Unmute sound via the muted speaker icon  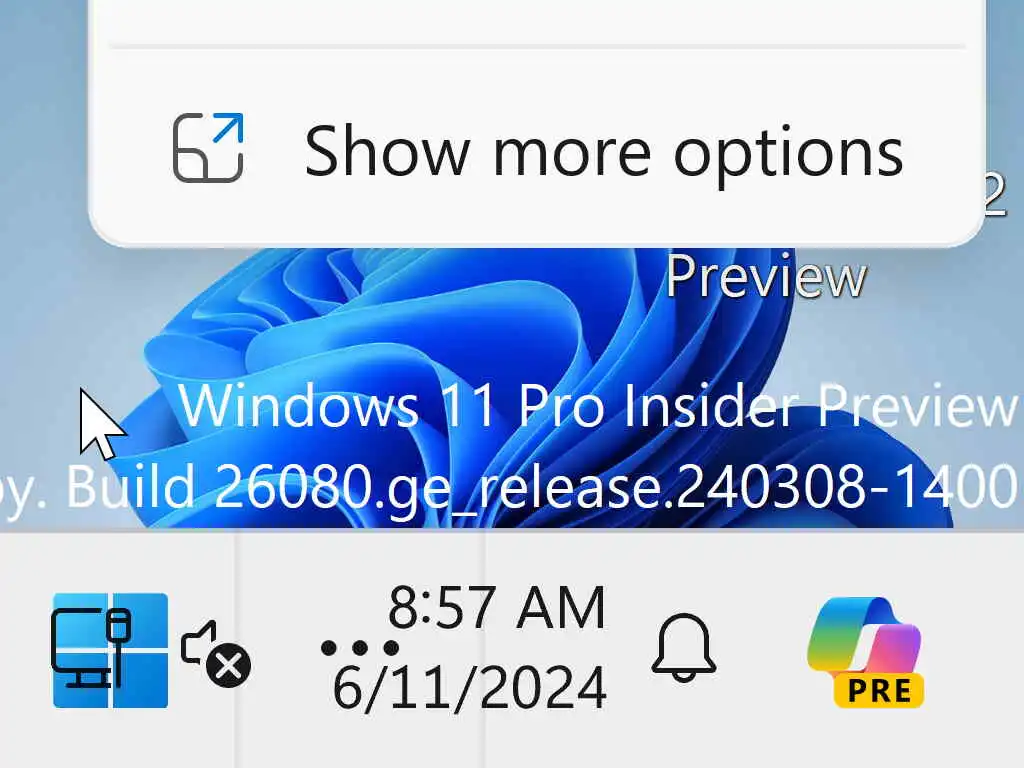click(x=216, y=654)
